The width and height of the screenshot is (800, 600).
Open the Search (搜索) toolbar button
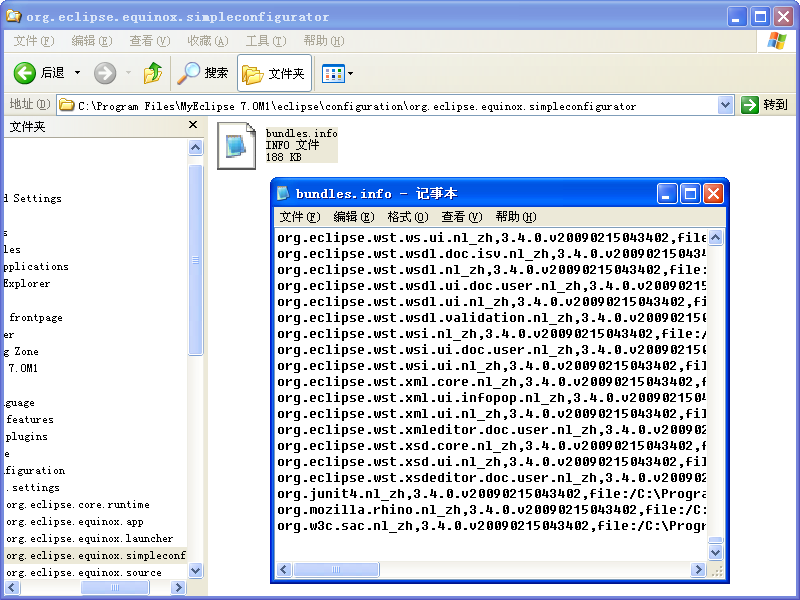pyautogui.click(x=203, y=73)
